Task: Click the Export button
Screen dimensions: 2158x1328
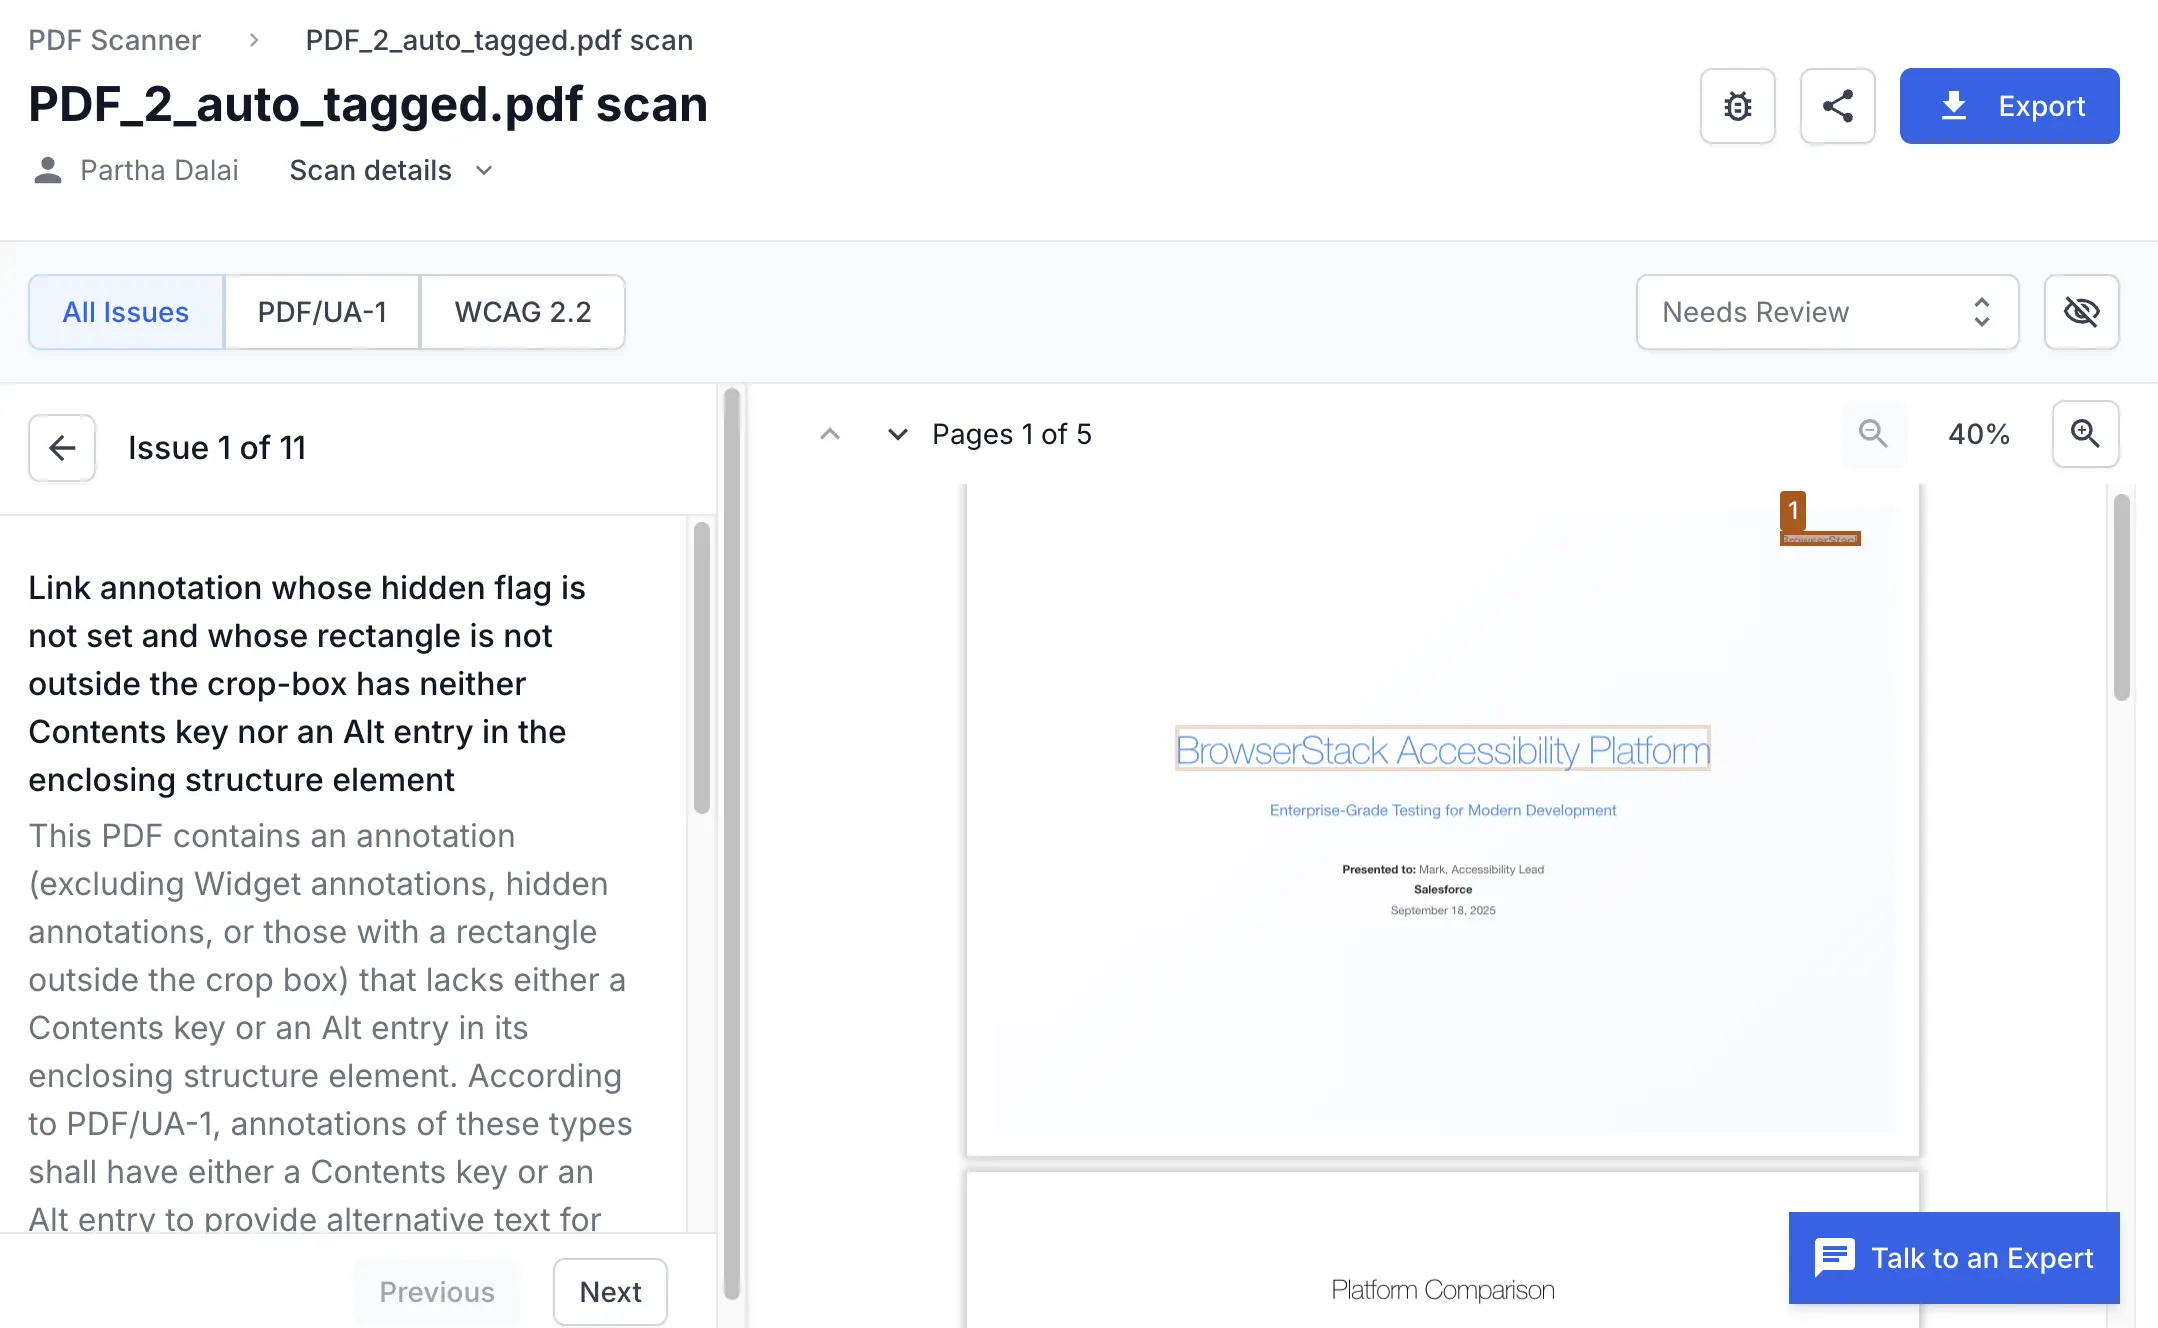Action: pyautogui.click(x=2009, y=106)
